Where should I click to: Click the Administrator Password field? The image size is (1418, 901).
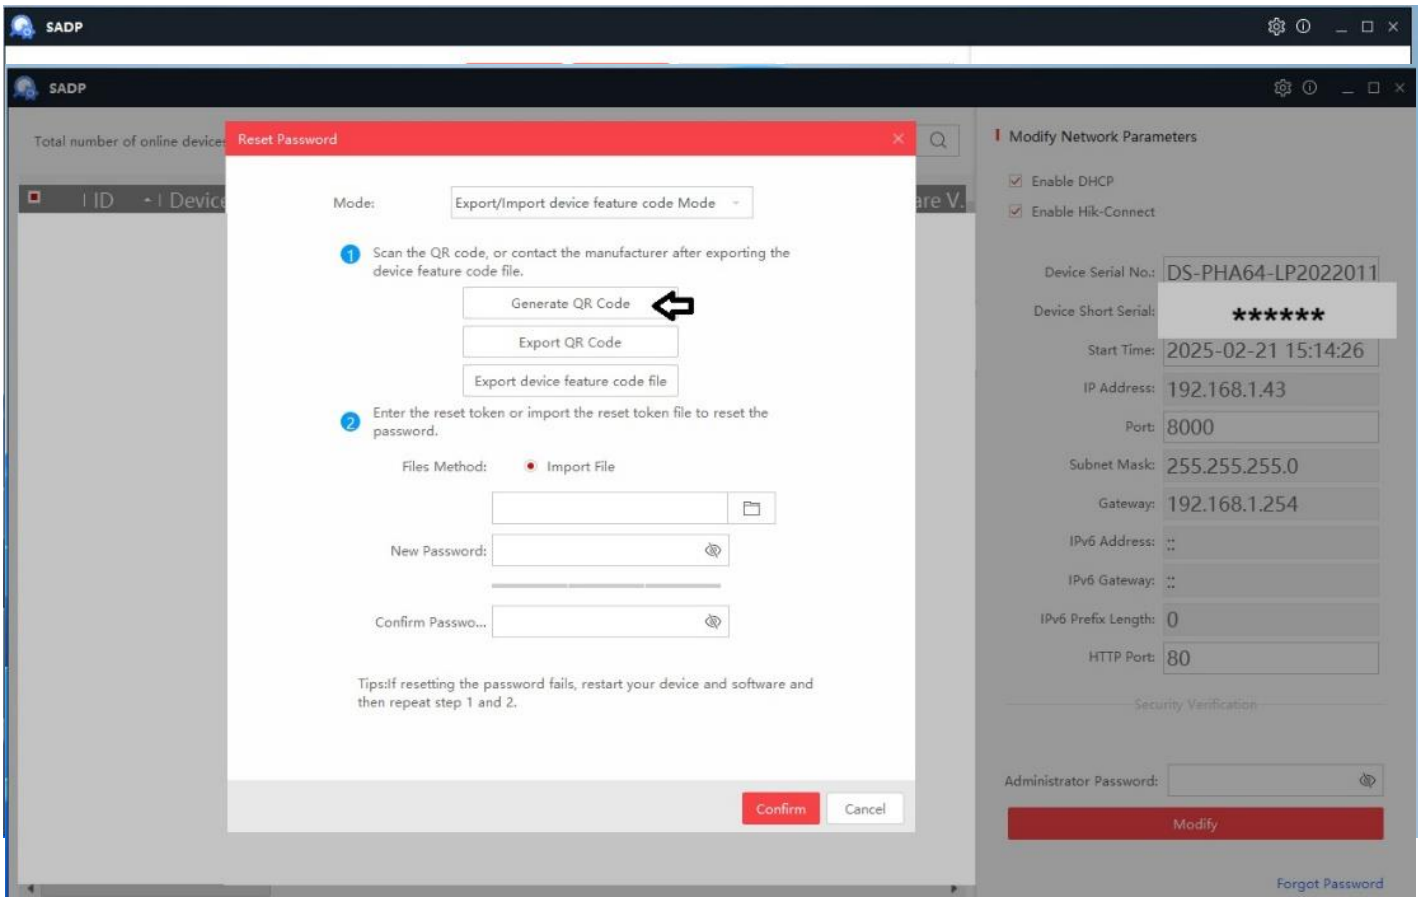[1275, 780]
